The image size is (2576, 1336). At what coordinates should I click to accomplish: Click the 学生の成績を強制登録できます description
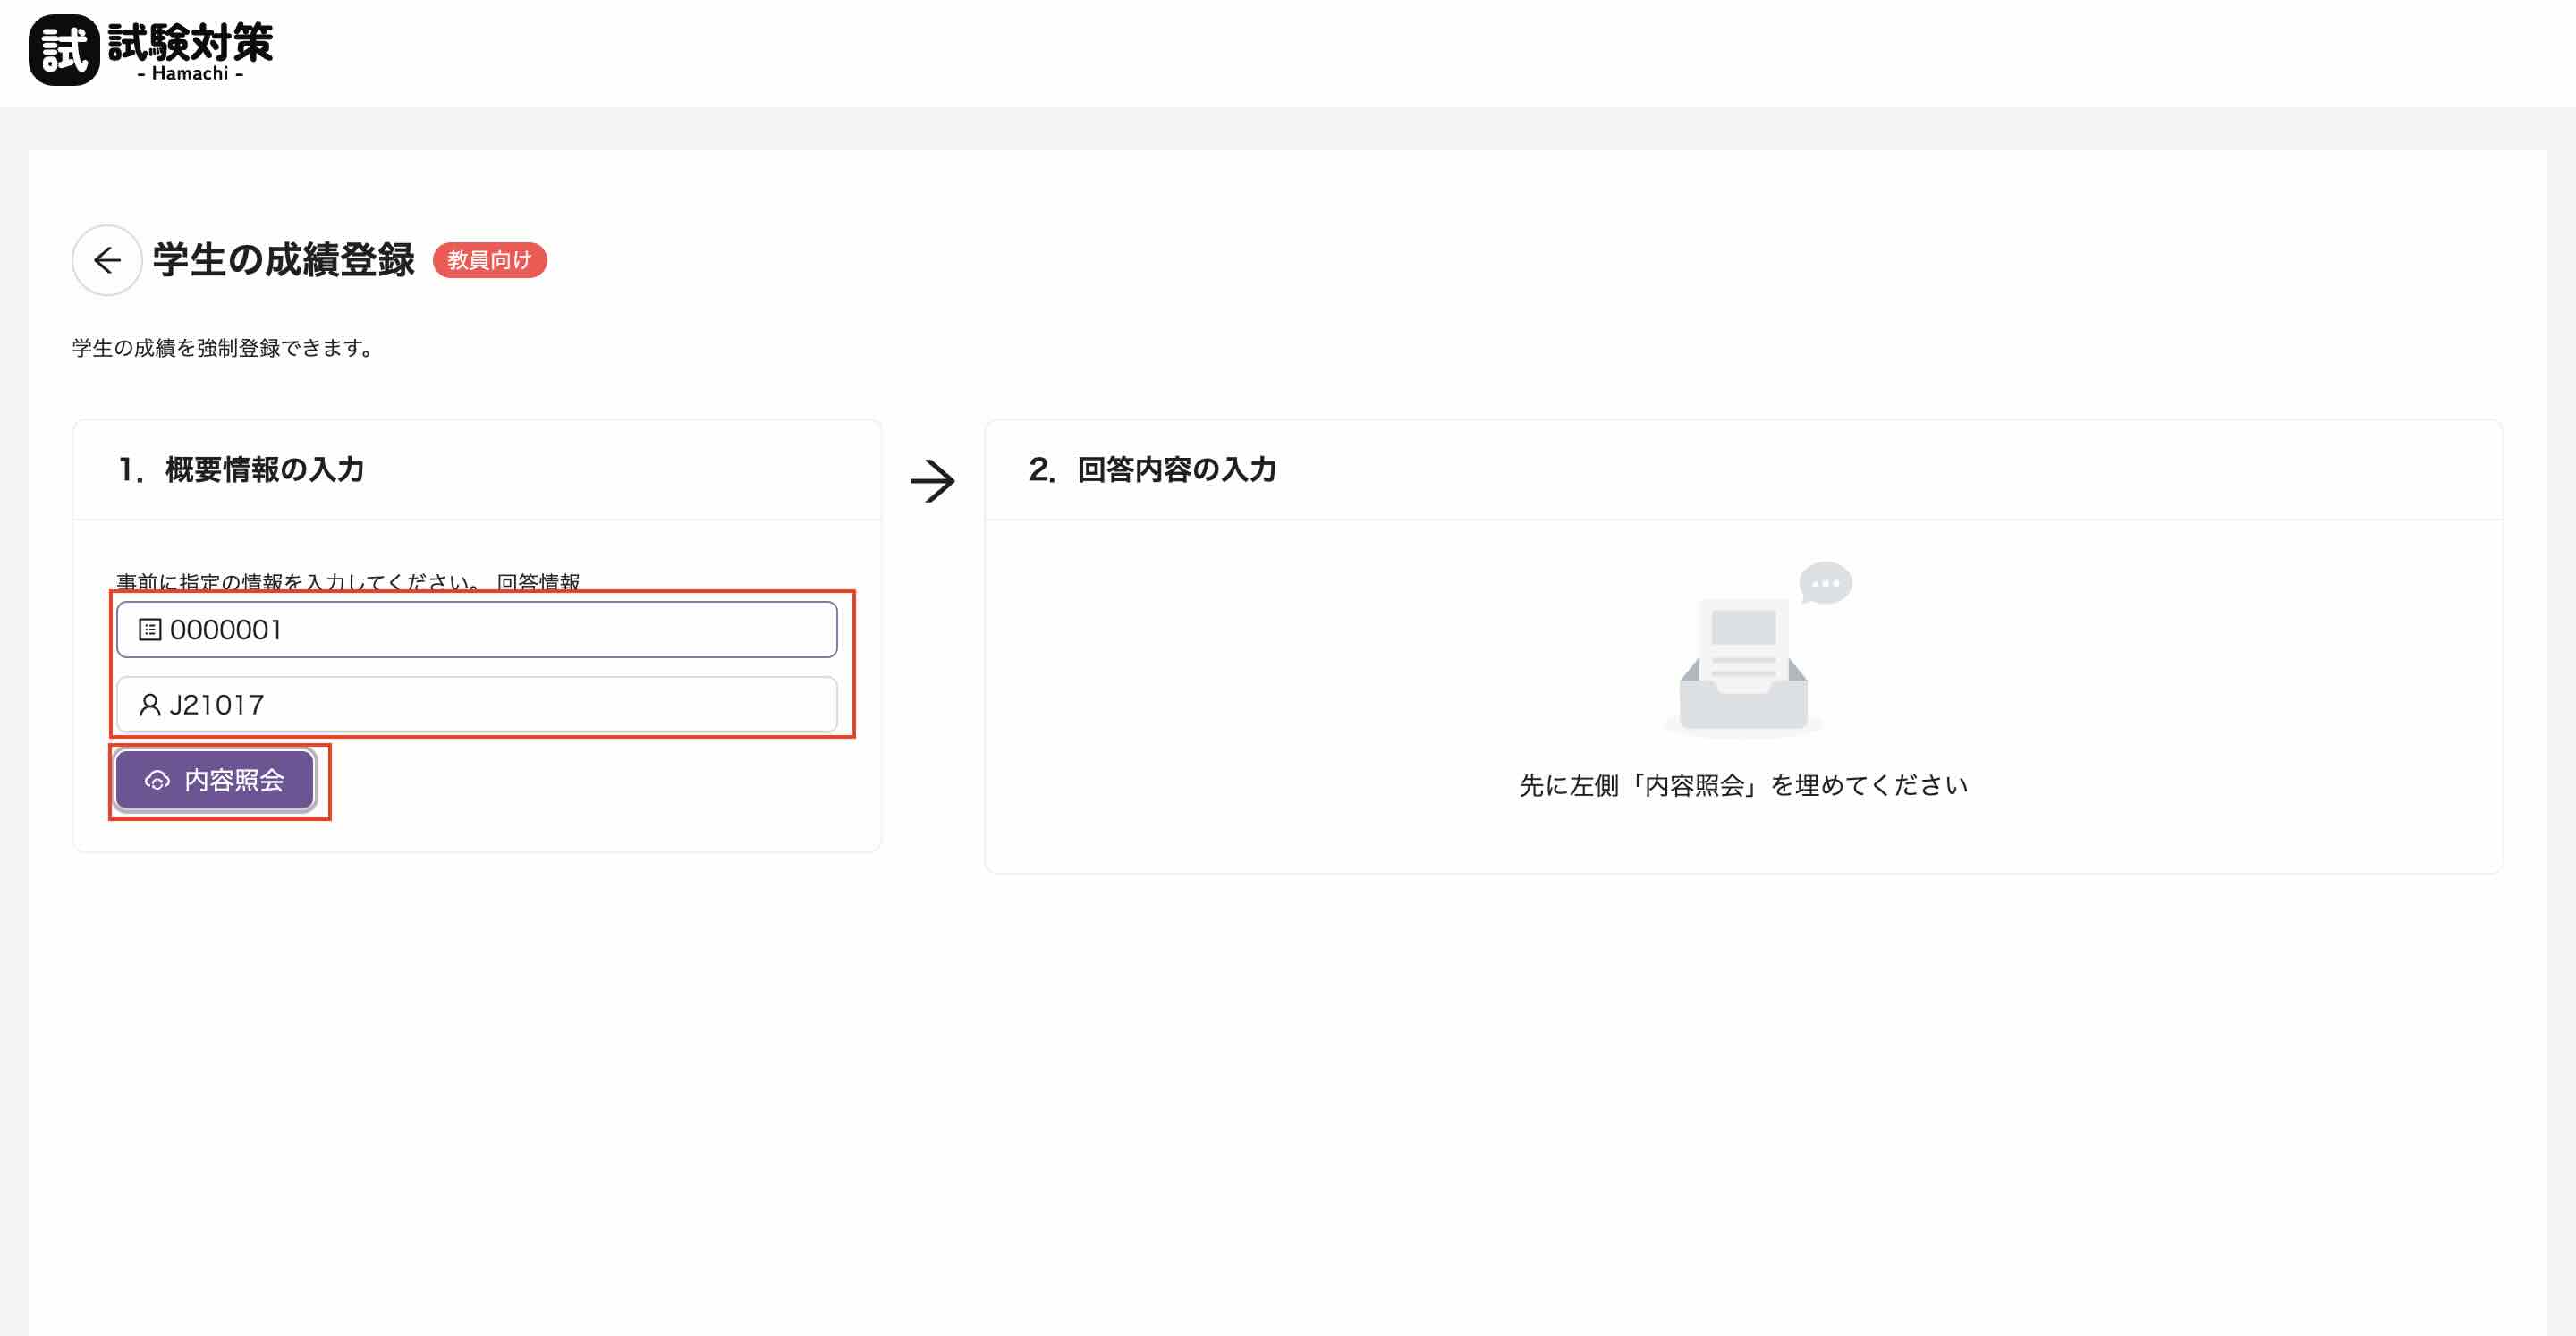click(x=222, y=347)
